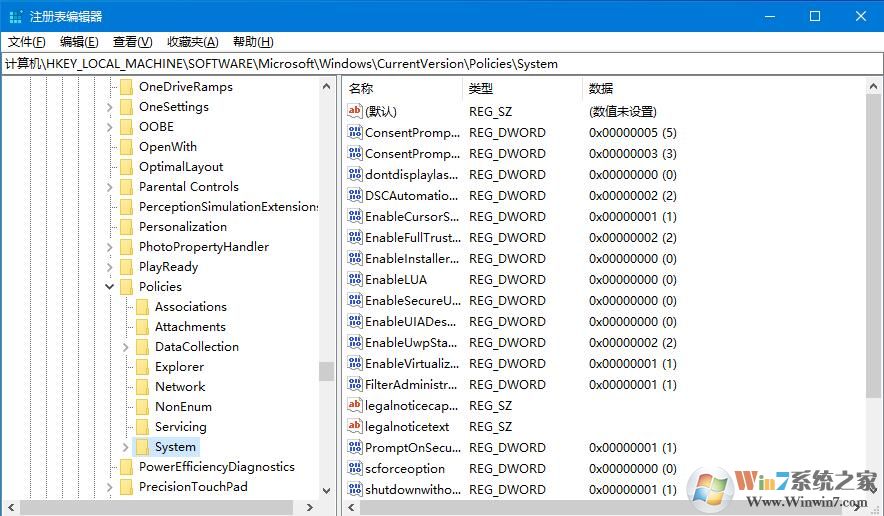Screen dimensions: 884x516
Task: Open the 查看(V) menu
Action: coord(132,42)
